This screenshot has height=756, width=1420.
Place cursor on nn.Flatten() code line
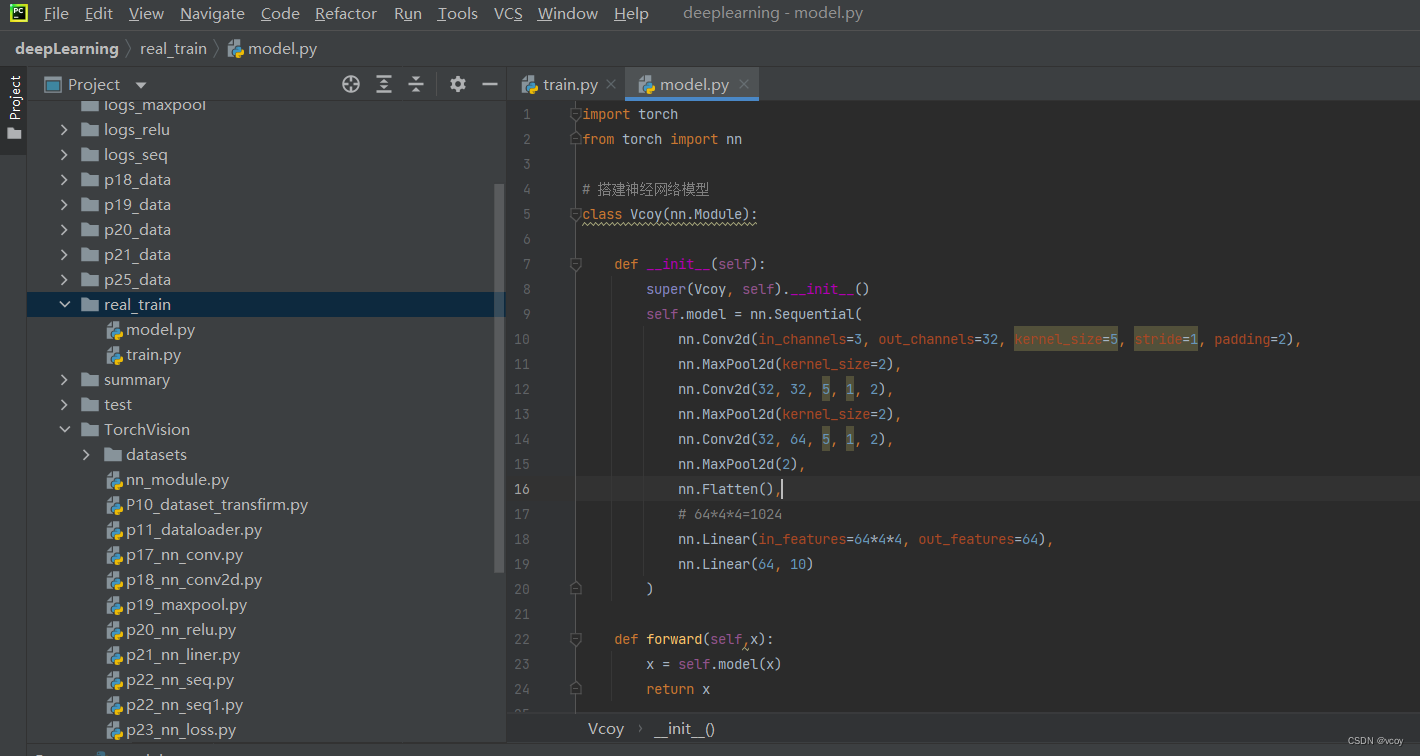[x=729, y=489]
